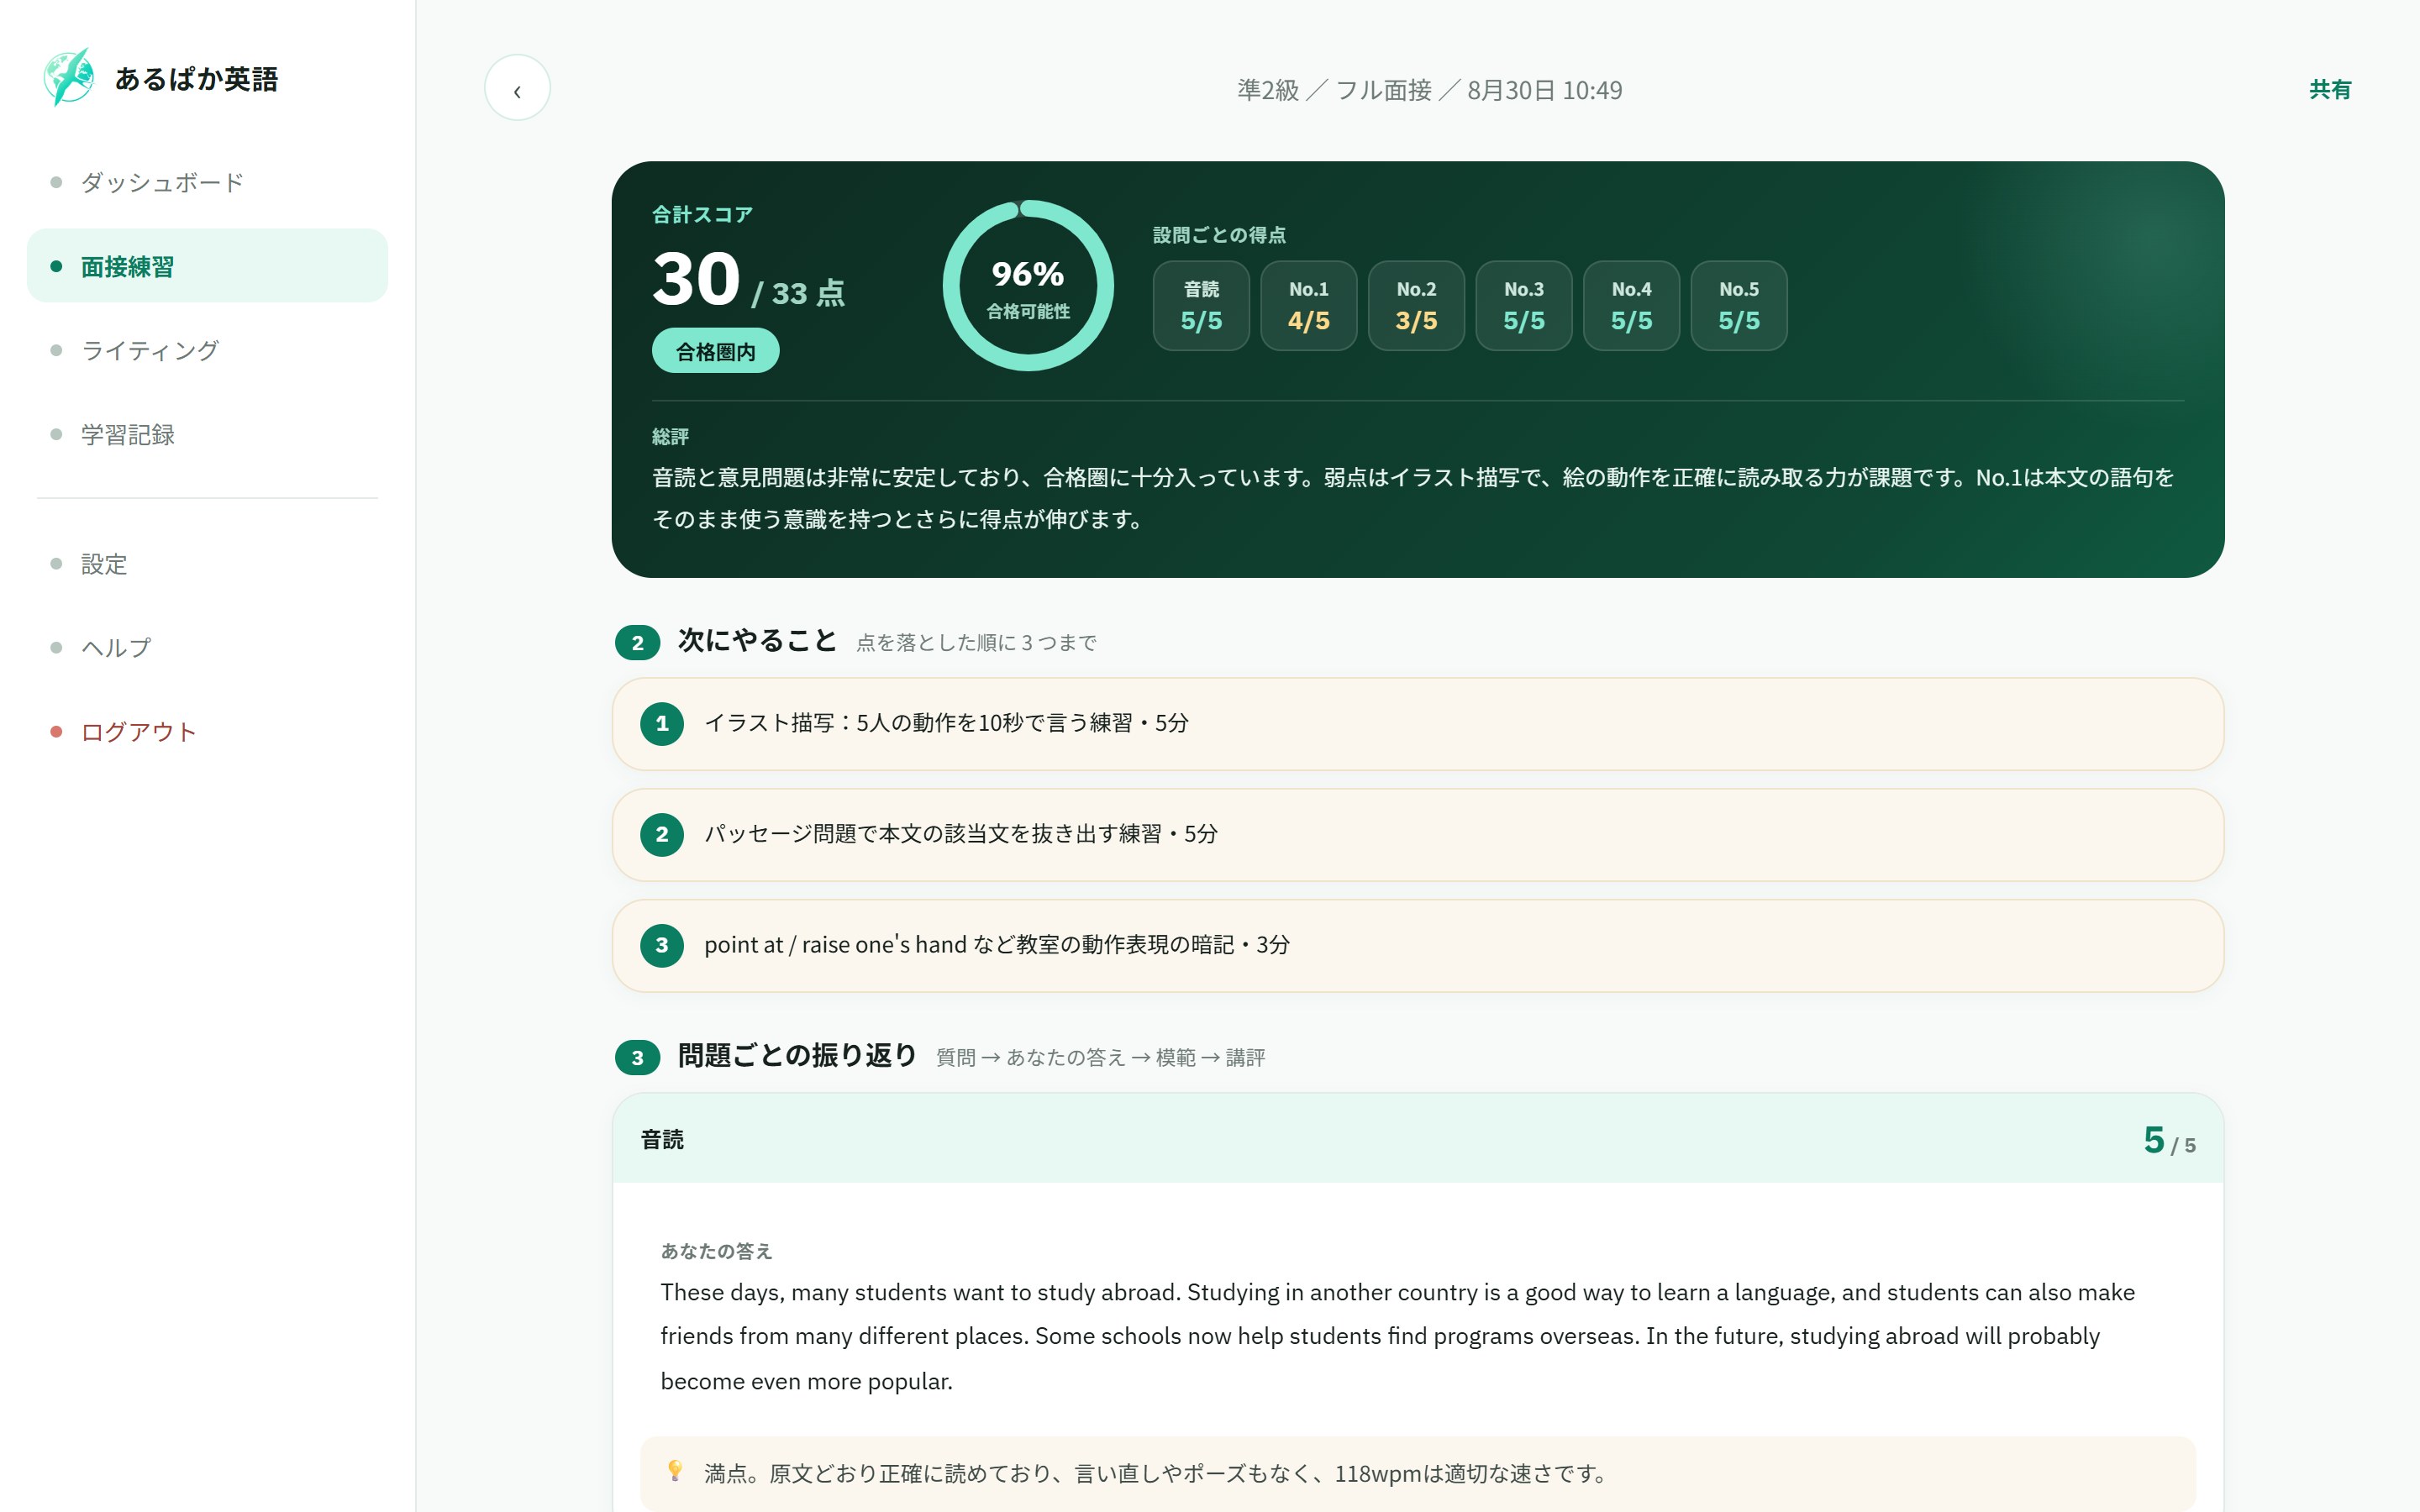Open the パッセージ問題 practice task card
The height and width of the screenshot is (1512, 2420).
point(1418,835)
